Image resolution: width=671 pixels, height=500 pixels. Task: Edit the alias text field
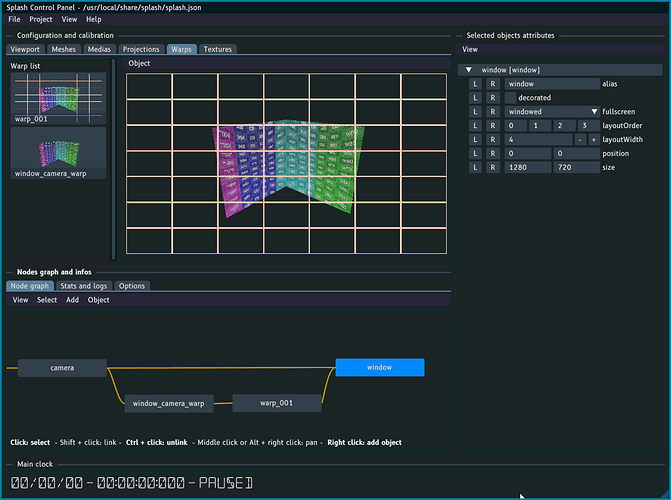552,84
